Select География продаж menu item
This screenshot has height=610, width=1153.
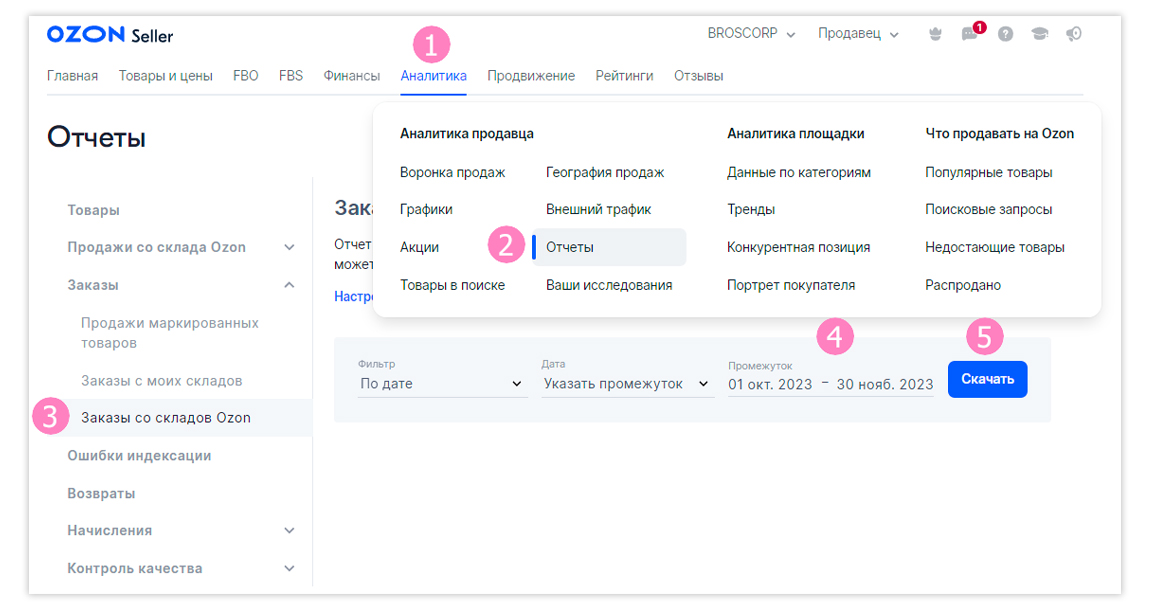point(604,172)
